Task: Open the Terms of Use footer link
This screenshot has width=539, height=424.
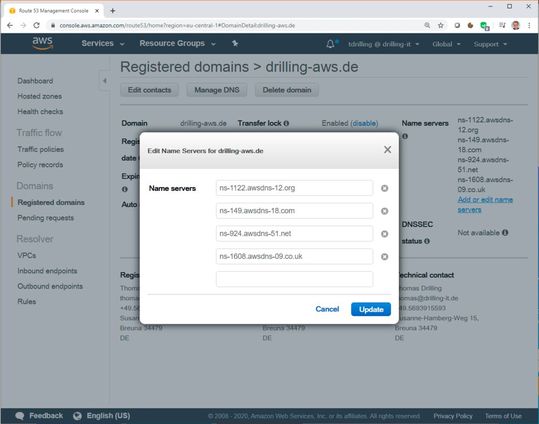Action: pyautogui.click(x=503, y=416)
